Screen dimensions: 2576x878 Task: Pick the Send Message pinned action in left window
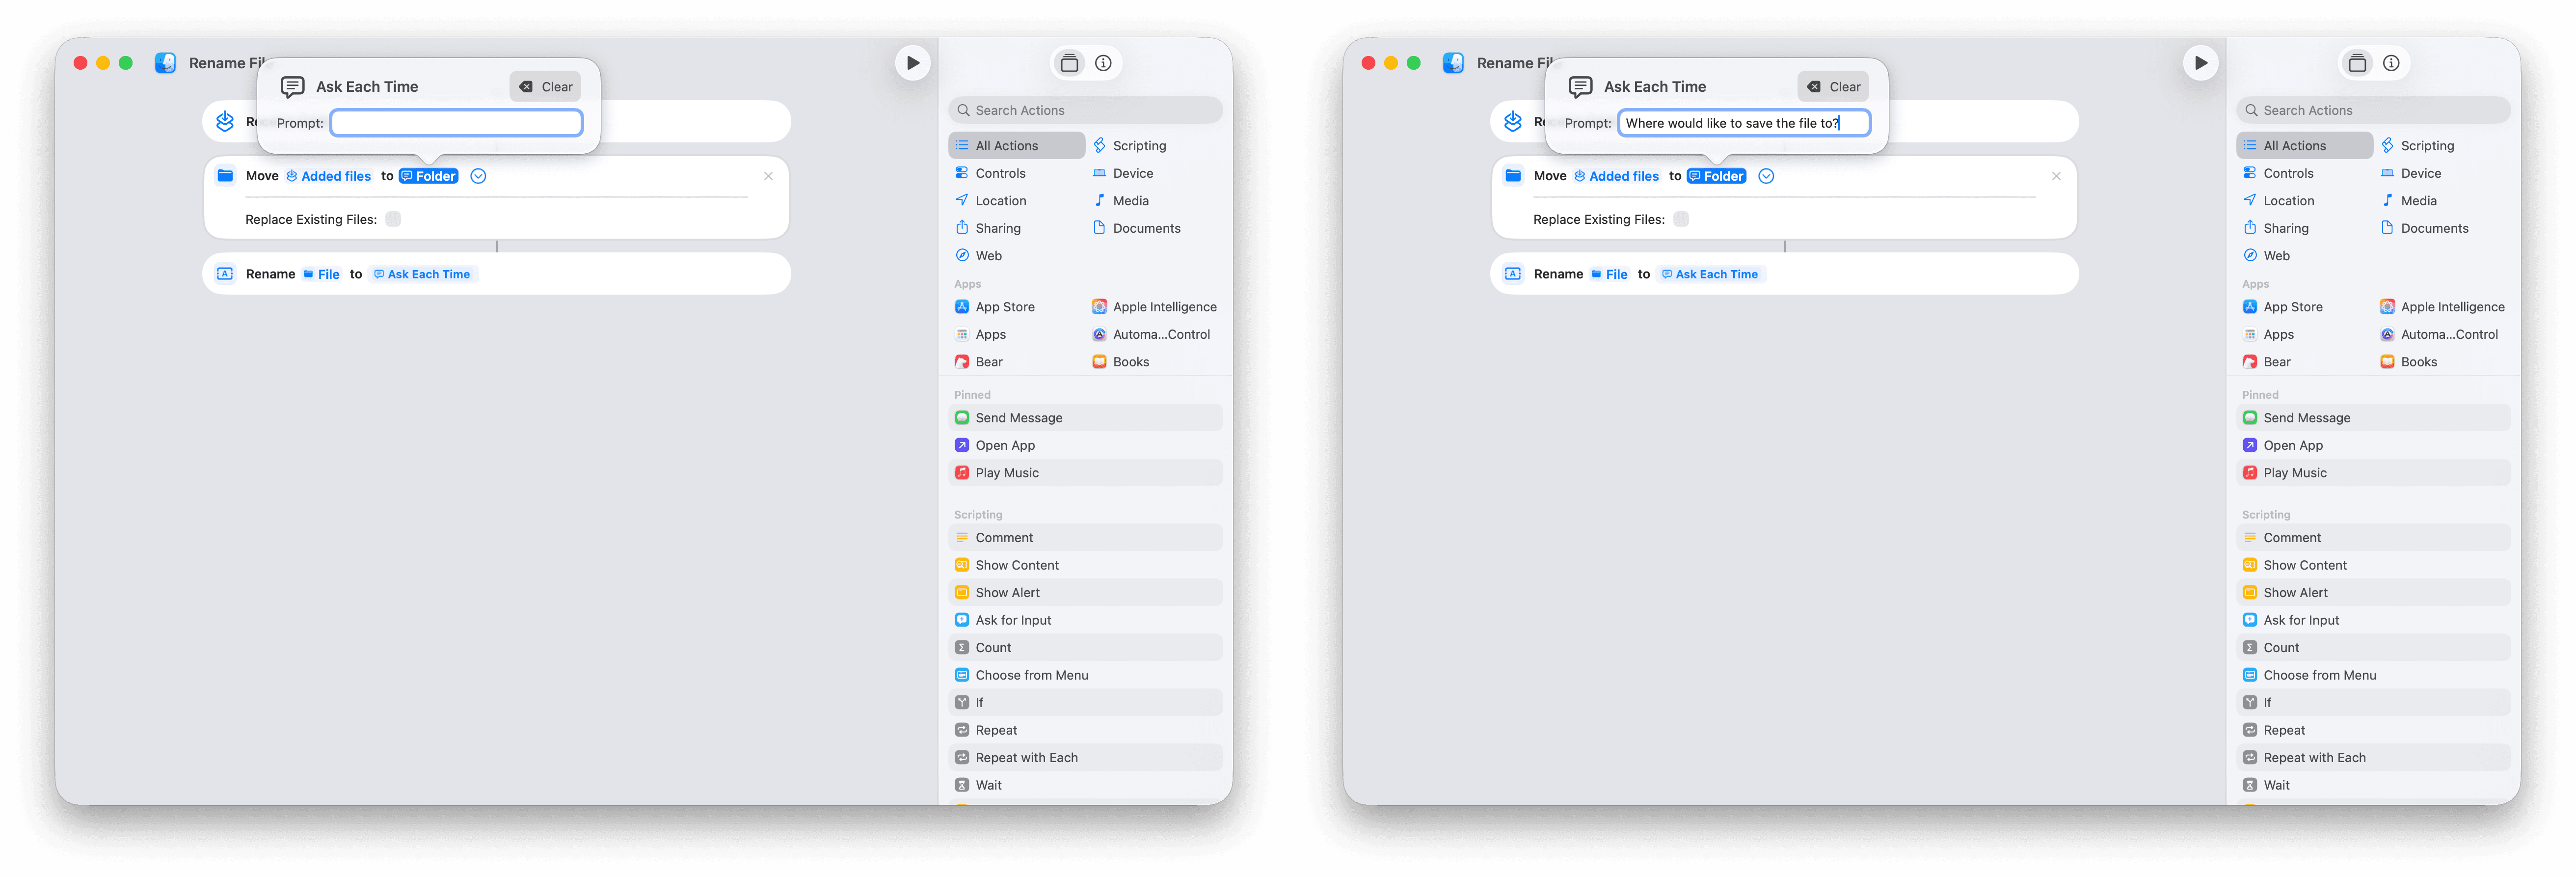pyautogui.click(x=1018, y=418)
